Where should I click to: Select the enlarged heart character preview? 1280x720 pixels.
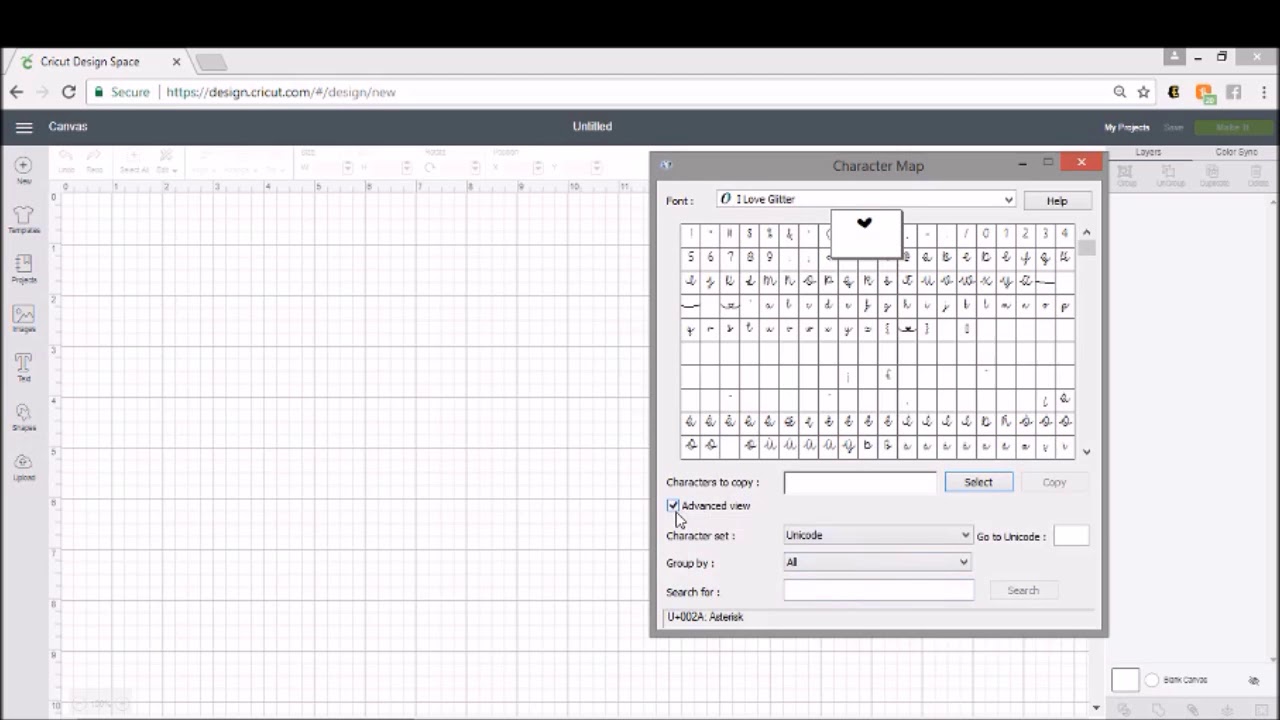click(x=866, y=233)
